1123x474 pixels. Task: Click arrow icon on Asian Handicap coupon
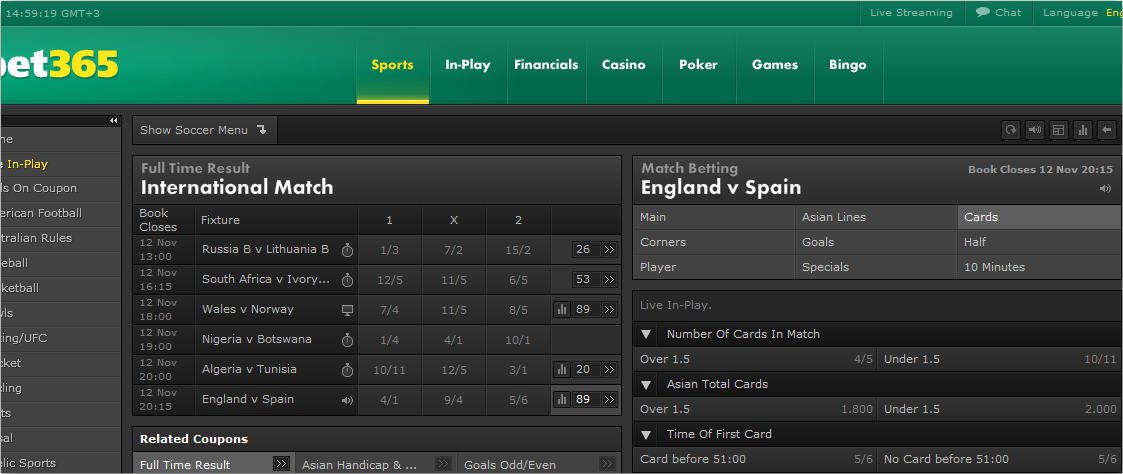[x=443, y=464]
